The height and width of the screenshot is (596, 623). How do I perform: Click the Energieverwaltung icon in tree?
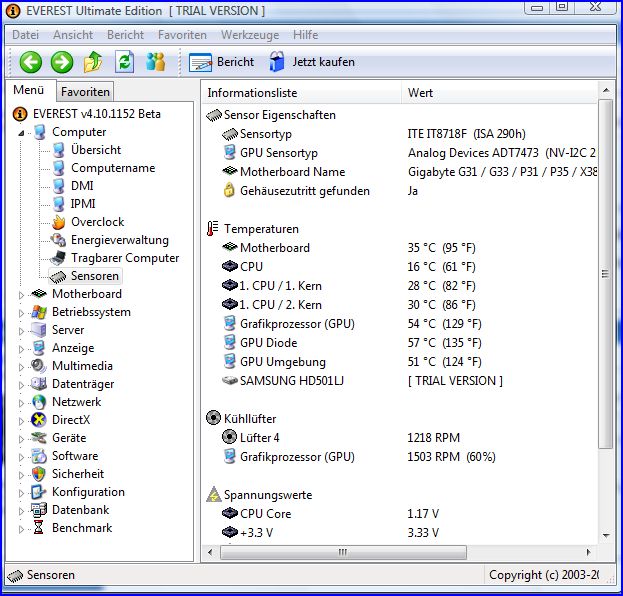tap(58, 240)
